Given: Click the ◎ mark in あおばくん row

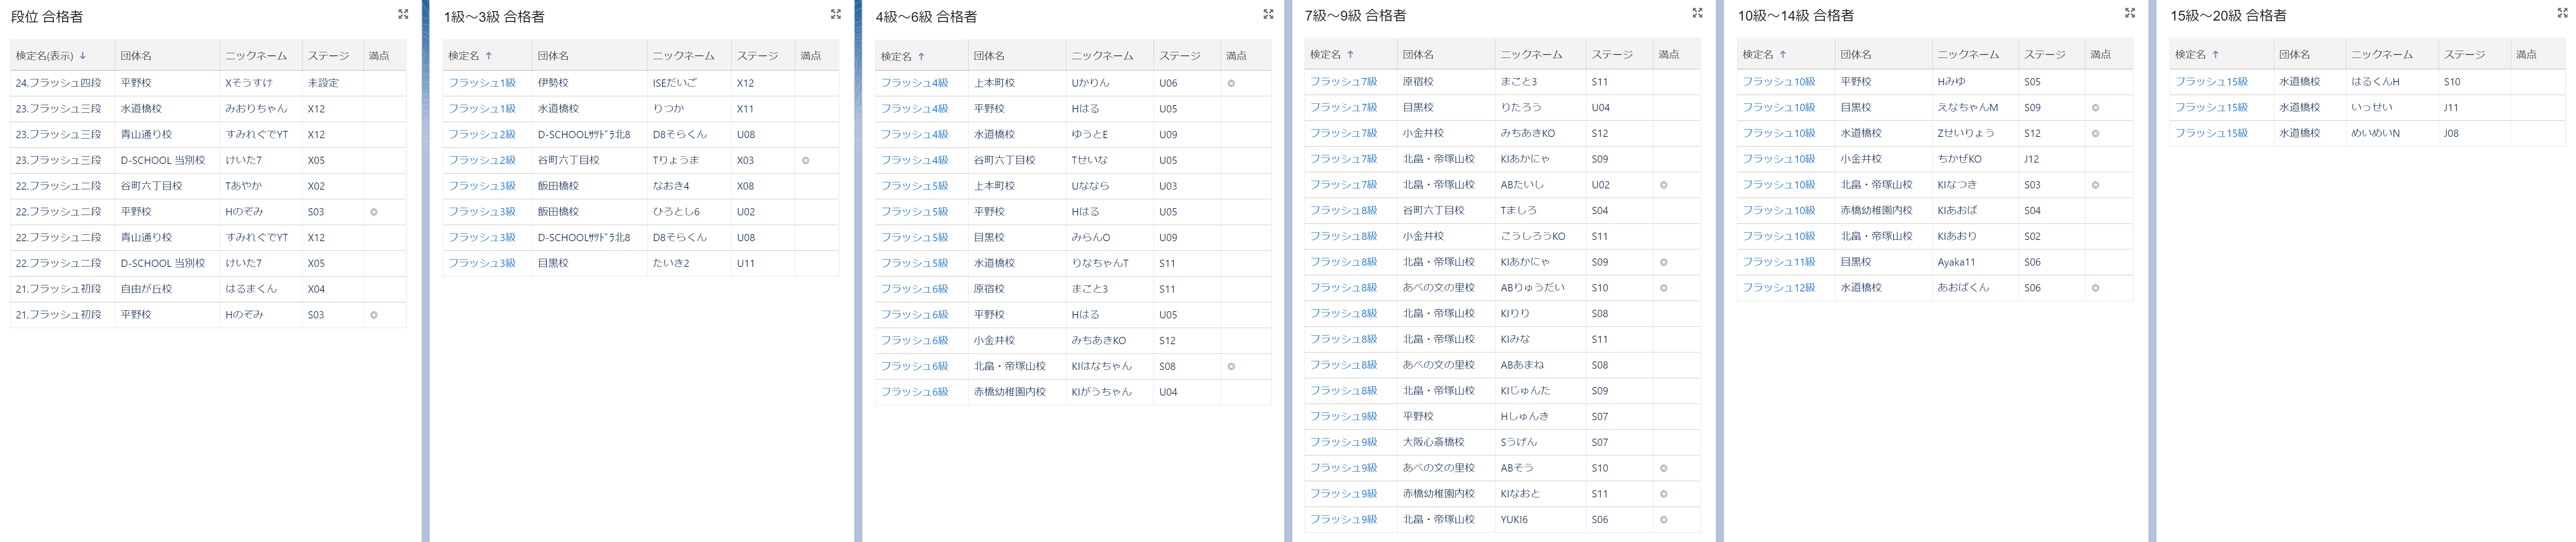Looking at the screenshot, I should coord(2095,288).
